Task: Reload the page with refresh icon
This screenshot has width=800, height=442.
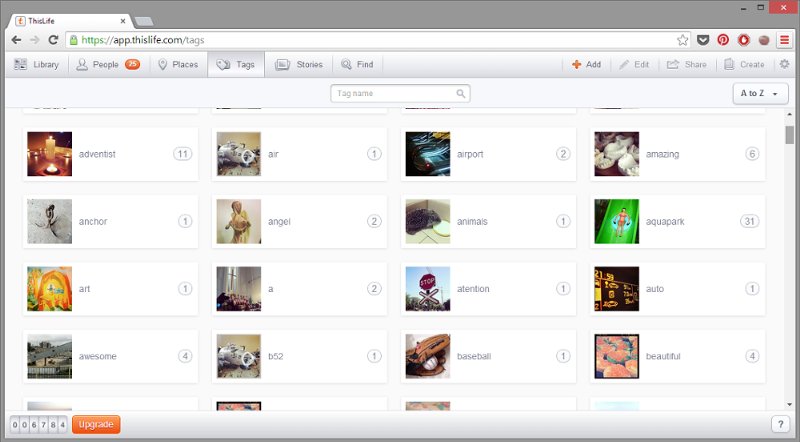Action: 53,40
